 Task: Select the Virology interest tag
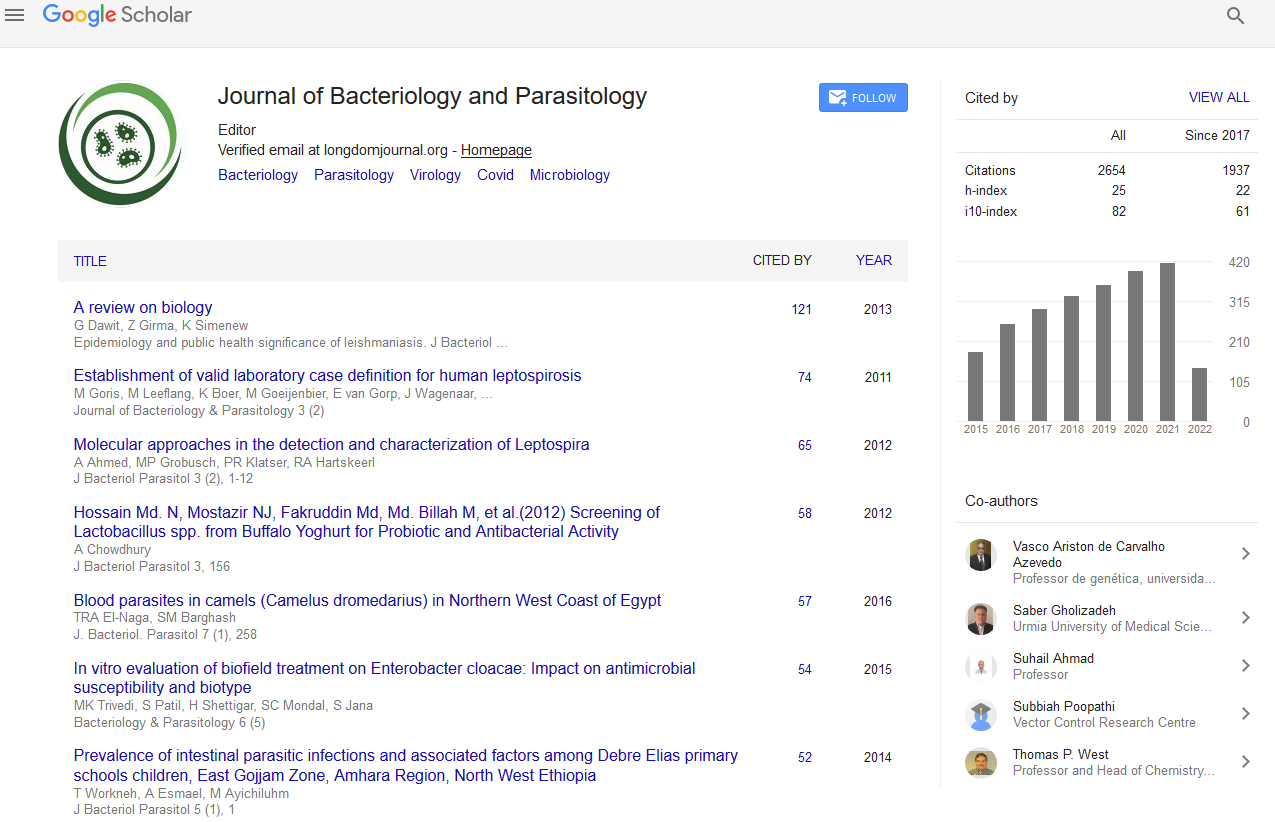pos(435,175)
